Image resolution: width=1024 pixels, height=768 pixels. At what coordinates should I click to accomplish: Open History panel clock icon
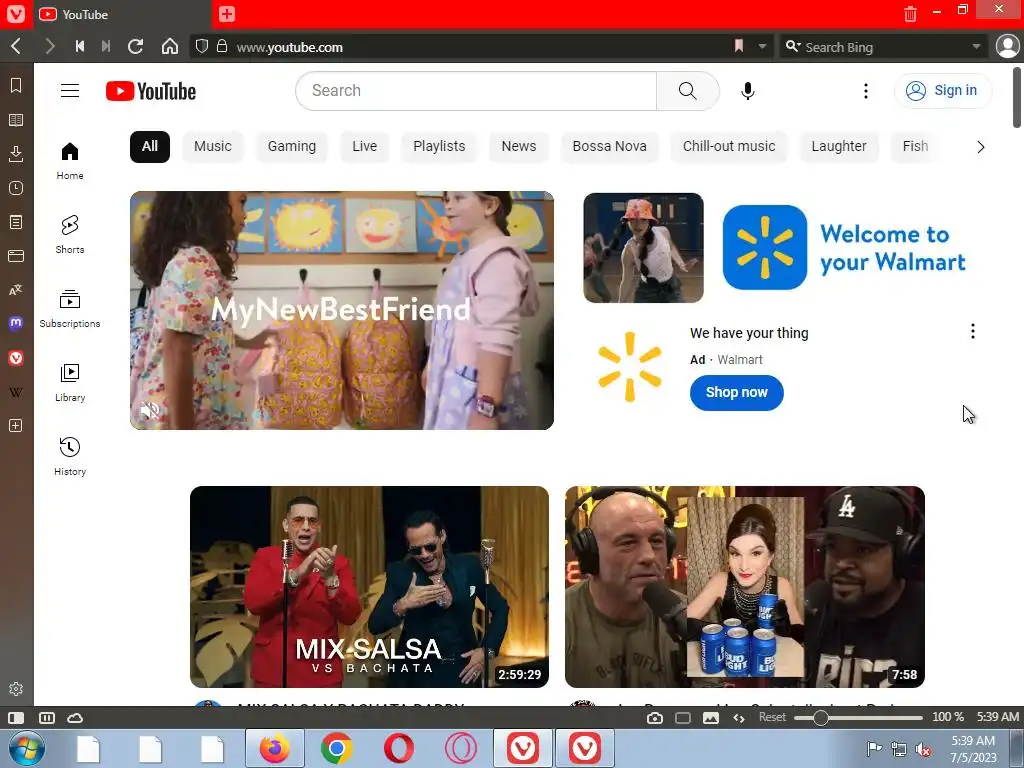pyautogui.click(x=16, y=188)
